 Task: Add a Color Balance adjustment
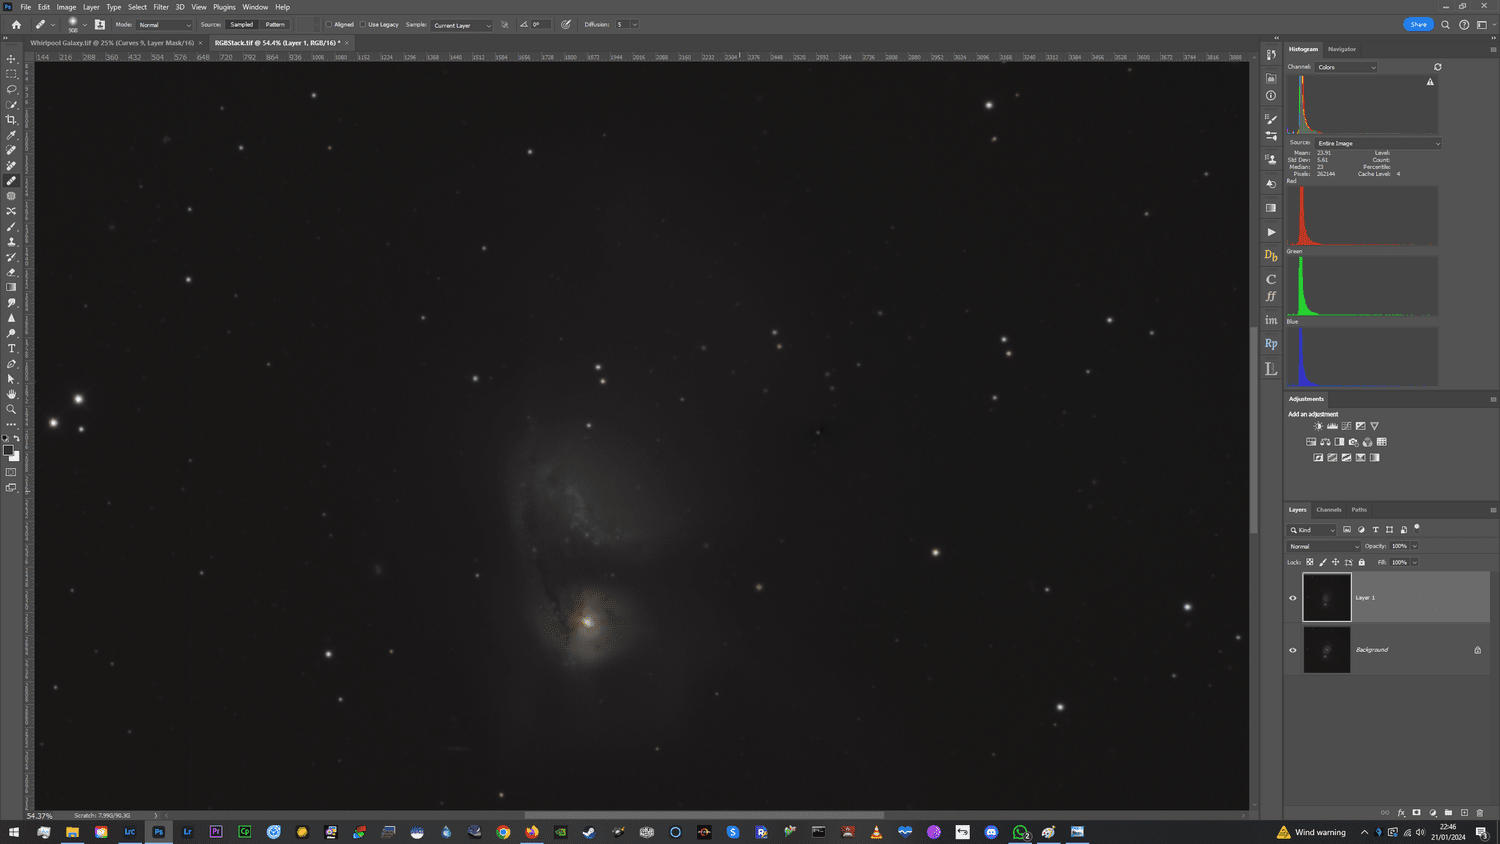click(x=1325, y=442)
